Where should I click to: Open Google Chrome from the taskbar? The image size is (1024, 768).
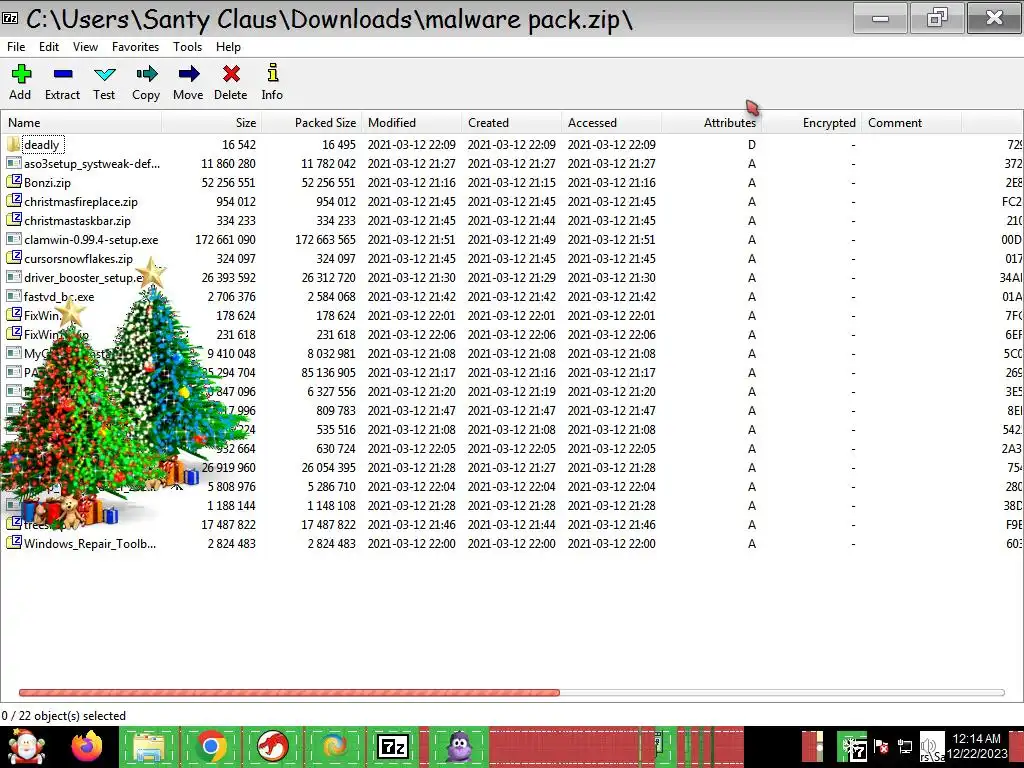(210, 746)
